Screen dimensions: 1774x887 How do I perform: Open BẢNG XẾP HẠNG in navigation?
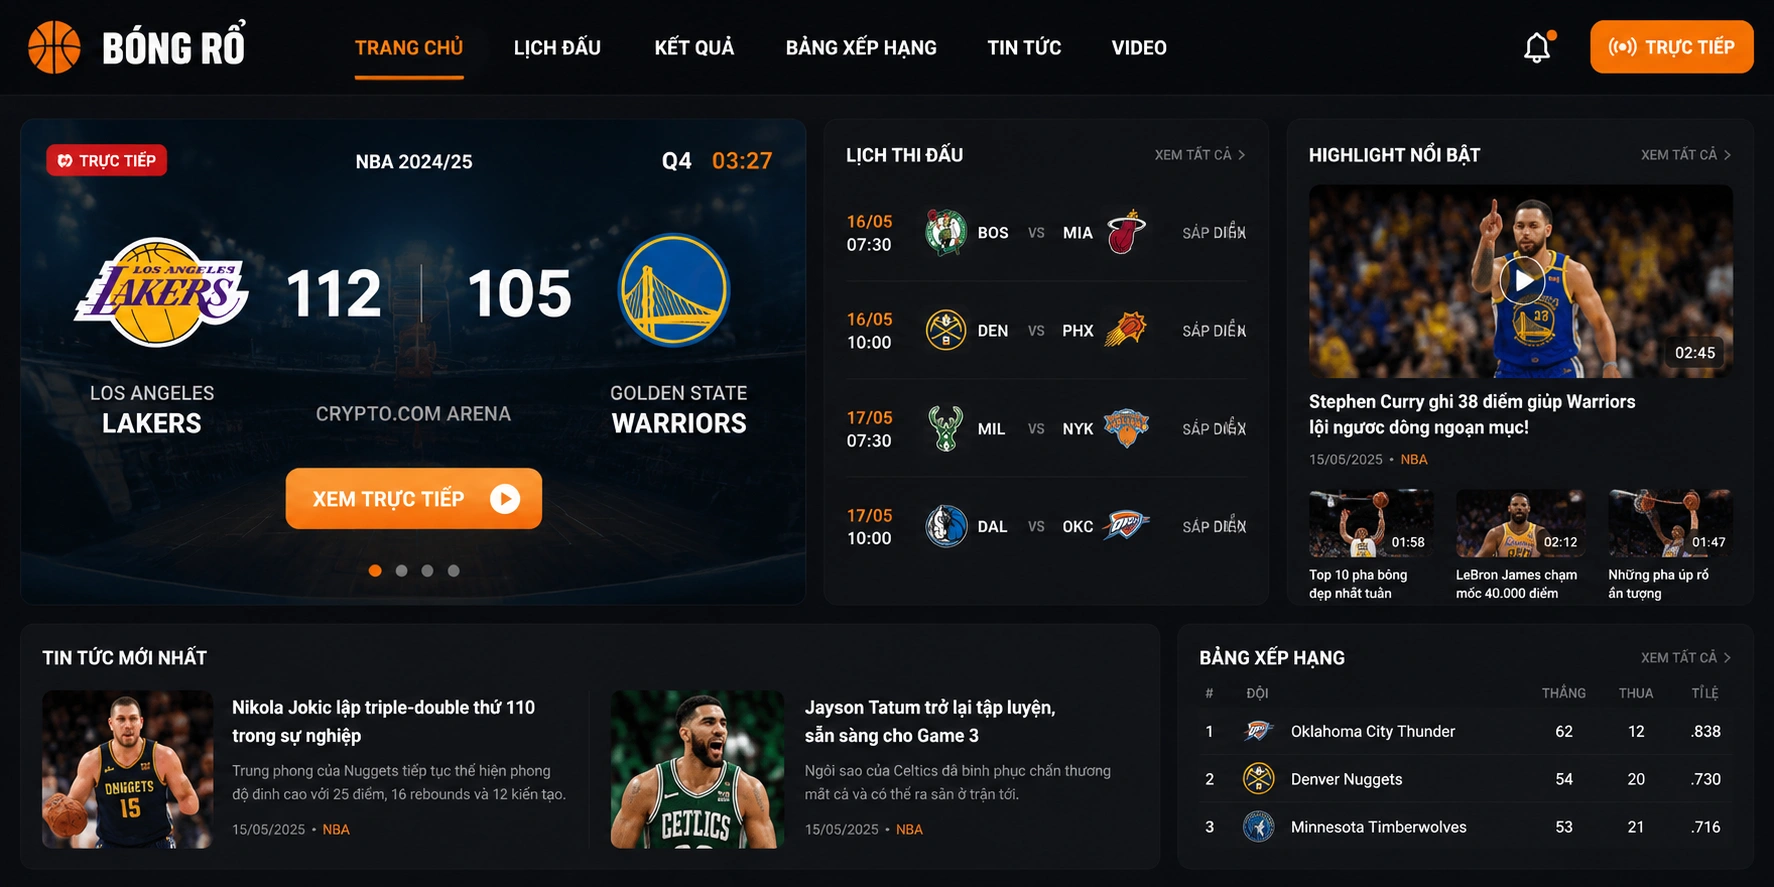pos(861,48)
